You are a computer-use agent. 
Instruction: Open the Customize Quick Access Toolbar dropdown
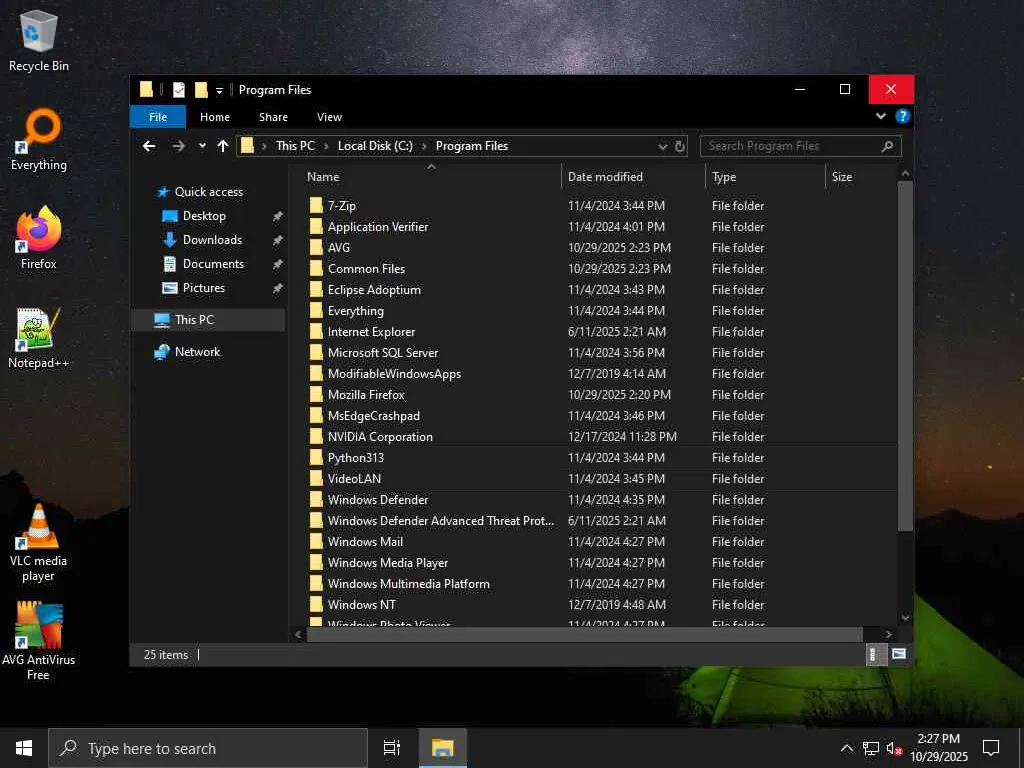tap(219, 91)
